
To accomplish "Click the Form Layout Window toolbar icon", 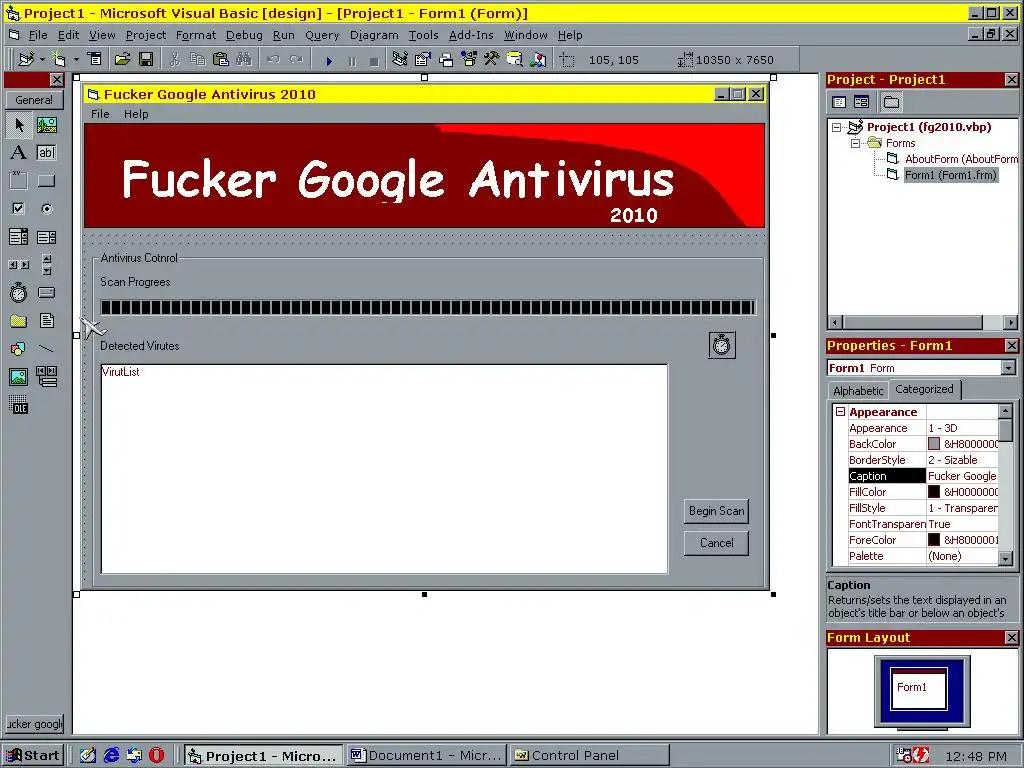I will coord(446,59).
